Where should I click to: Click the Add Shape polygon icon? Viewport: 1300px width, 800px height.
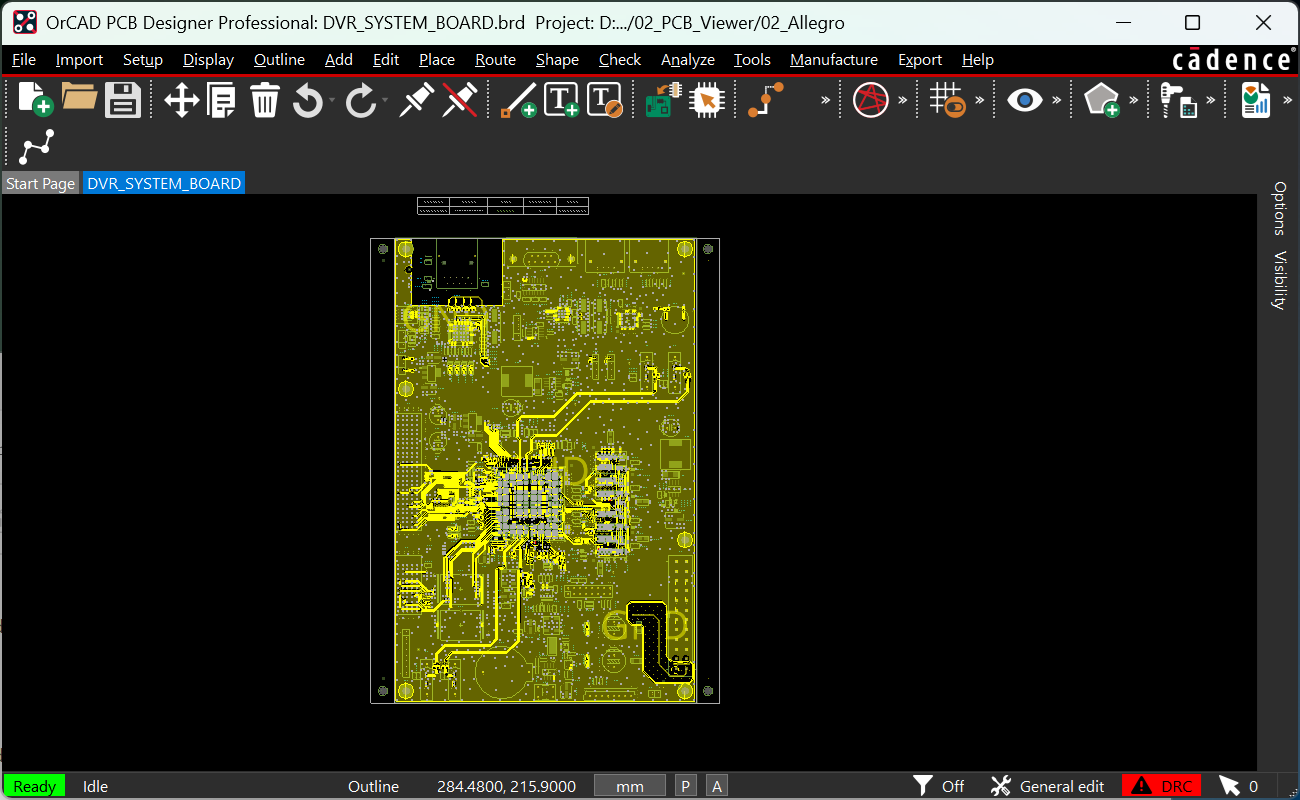click(x=1101, y=100)
